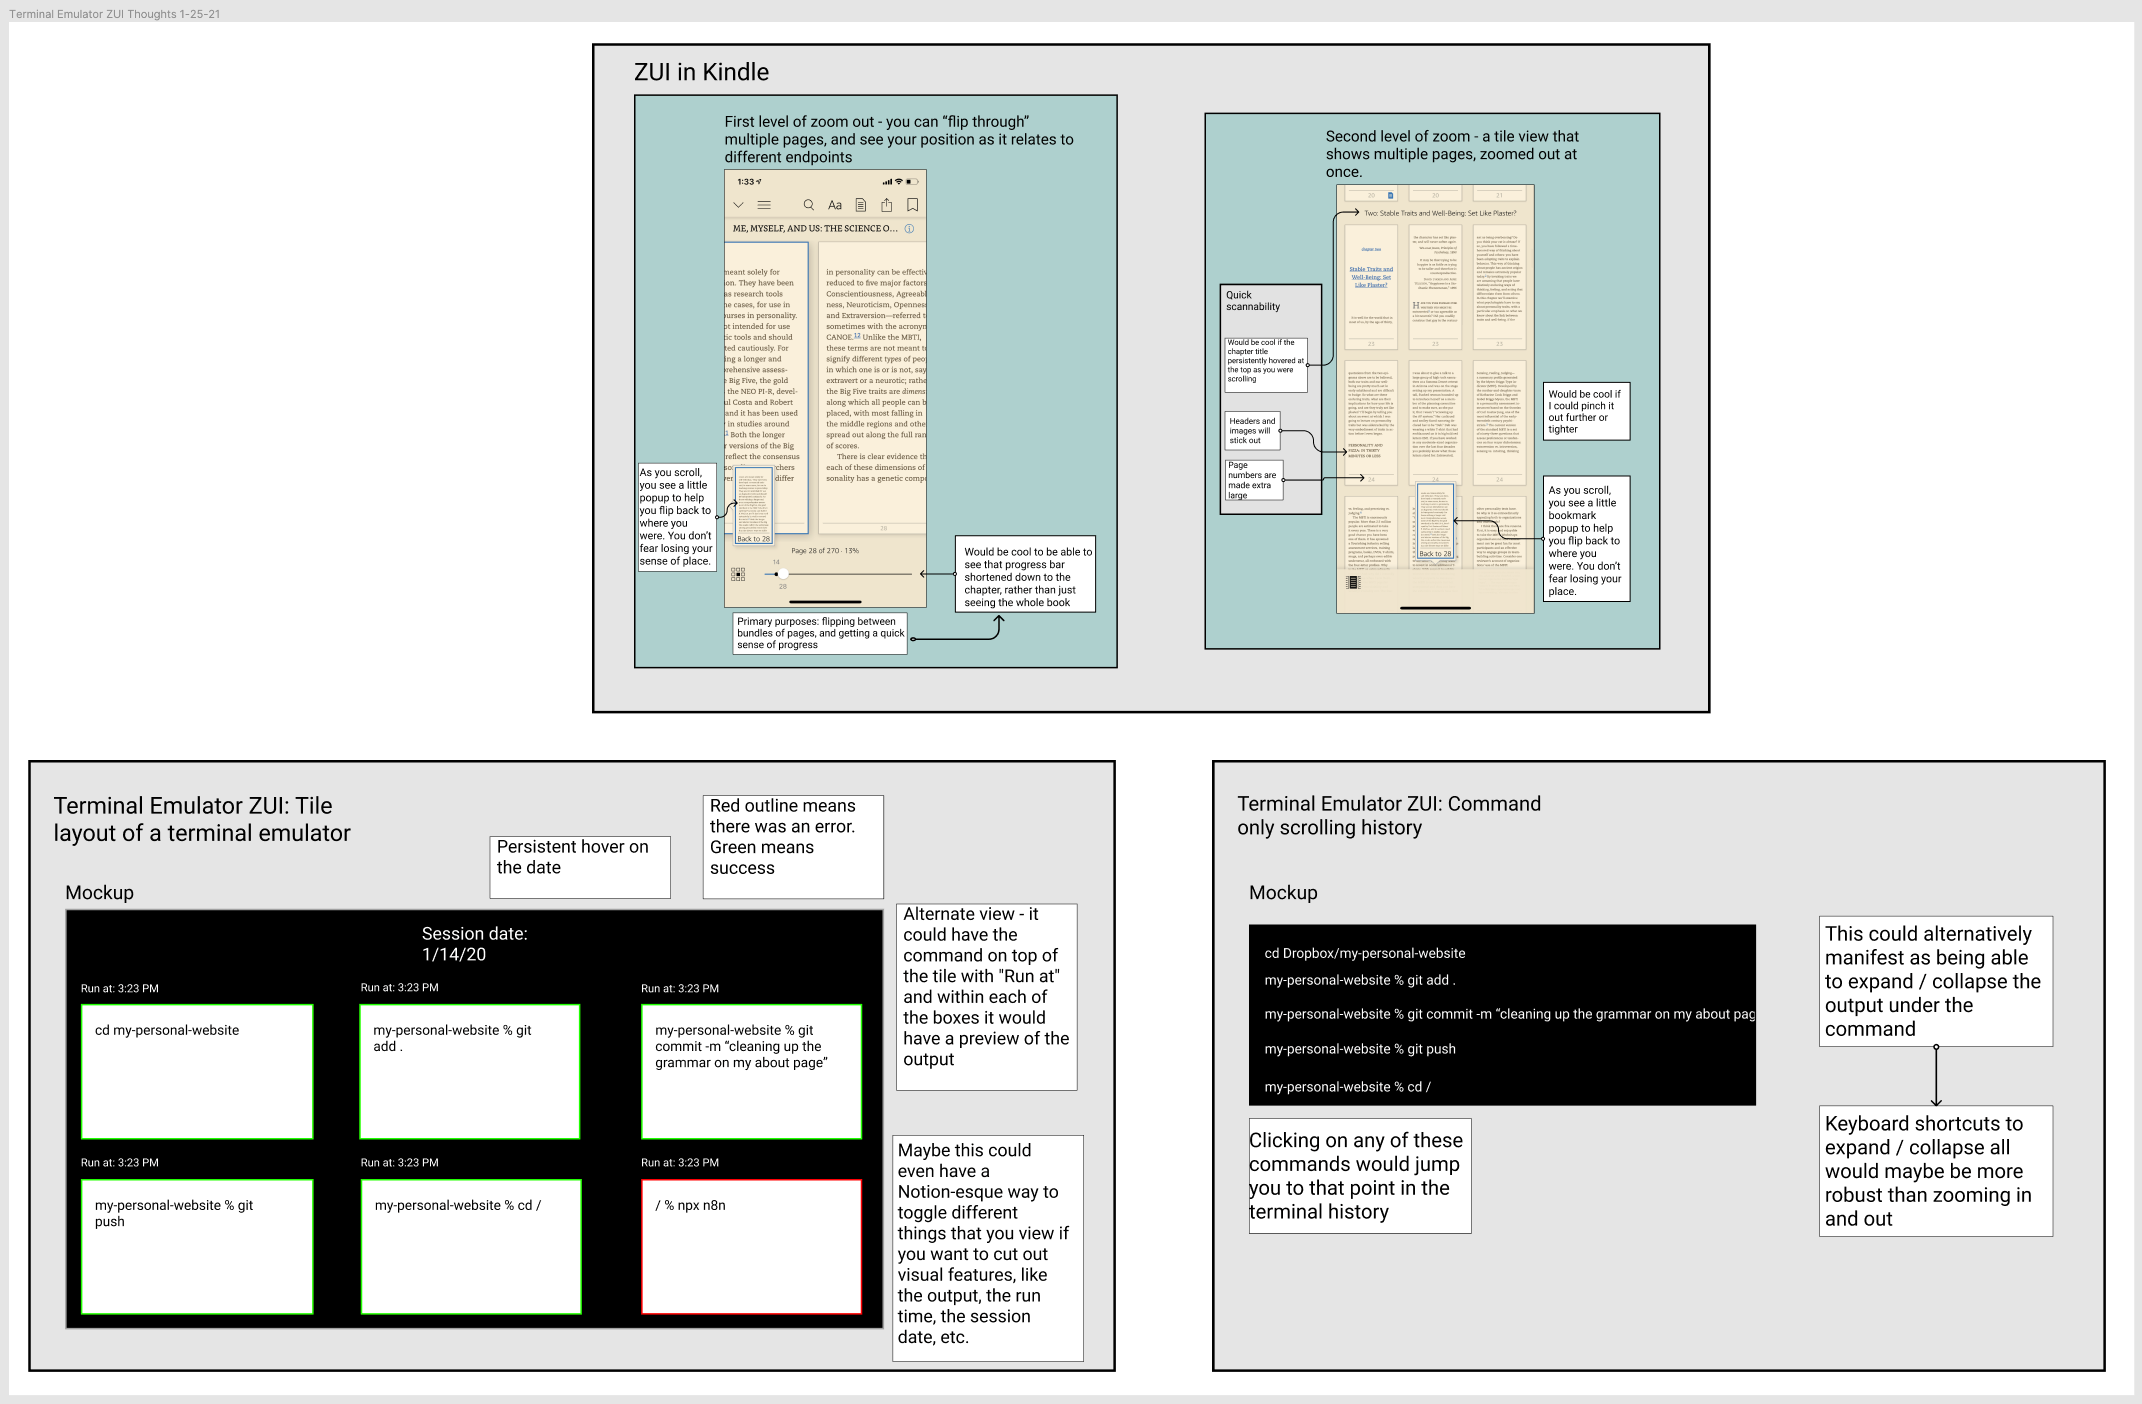Open the hamburger menu in Kindle toolbar
The height and width of the screenshot is (1404, 2142).
pyautogui.click(x=764, y=205)
